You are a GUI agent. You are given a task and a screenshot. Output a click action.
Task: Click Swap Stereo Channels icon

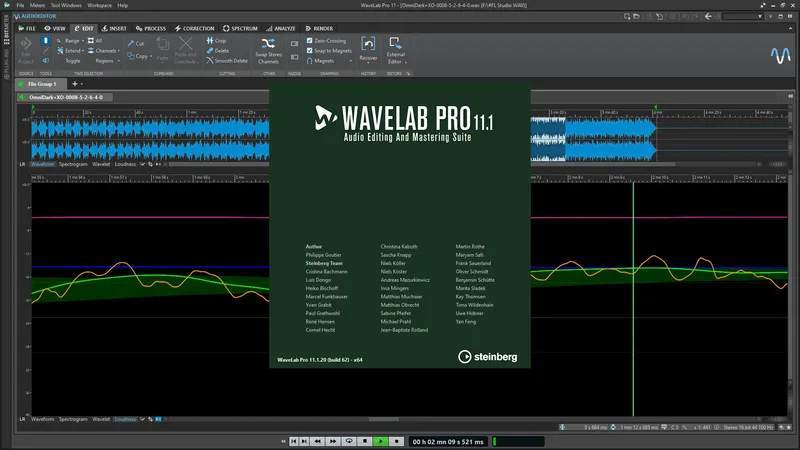268,44
